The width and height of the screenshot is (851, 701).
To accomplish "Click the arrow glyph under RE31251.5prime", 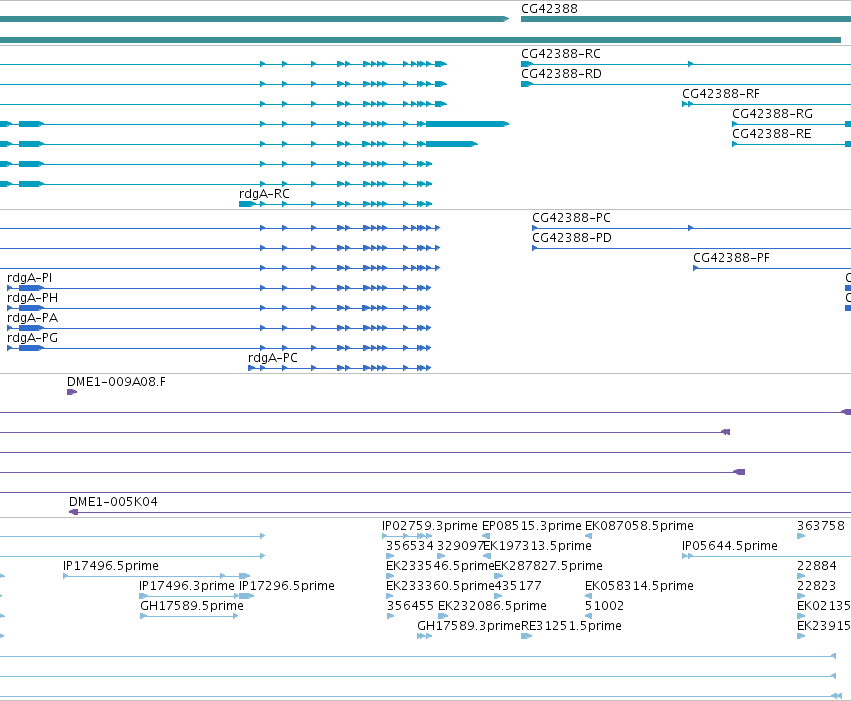I will (x=526, y=636).
